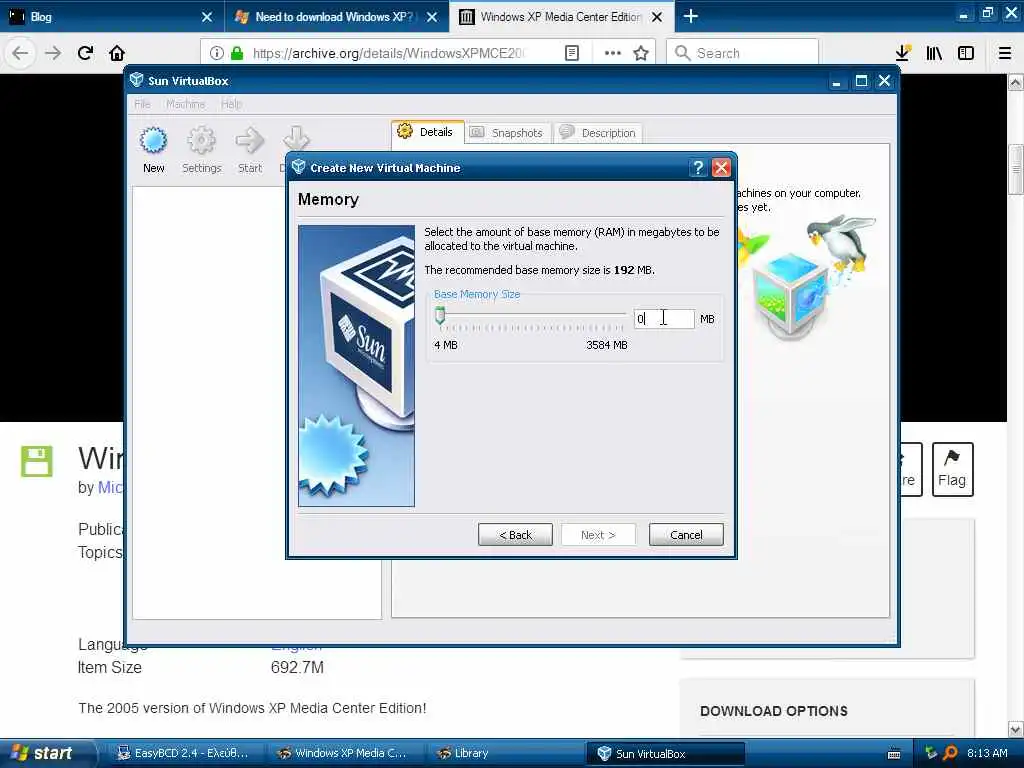Show site information icon in address bar
This screenshot has height=768, width=1024.
point(217,53)
